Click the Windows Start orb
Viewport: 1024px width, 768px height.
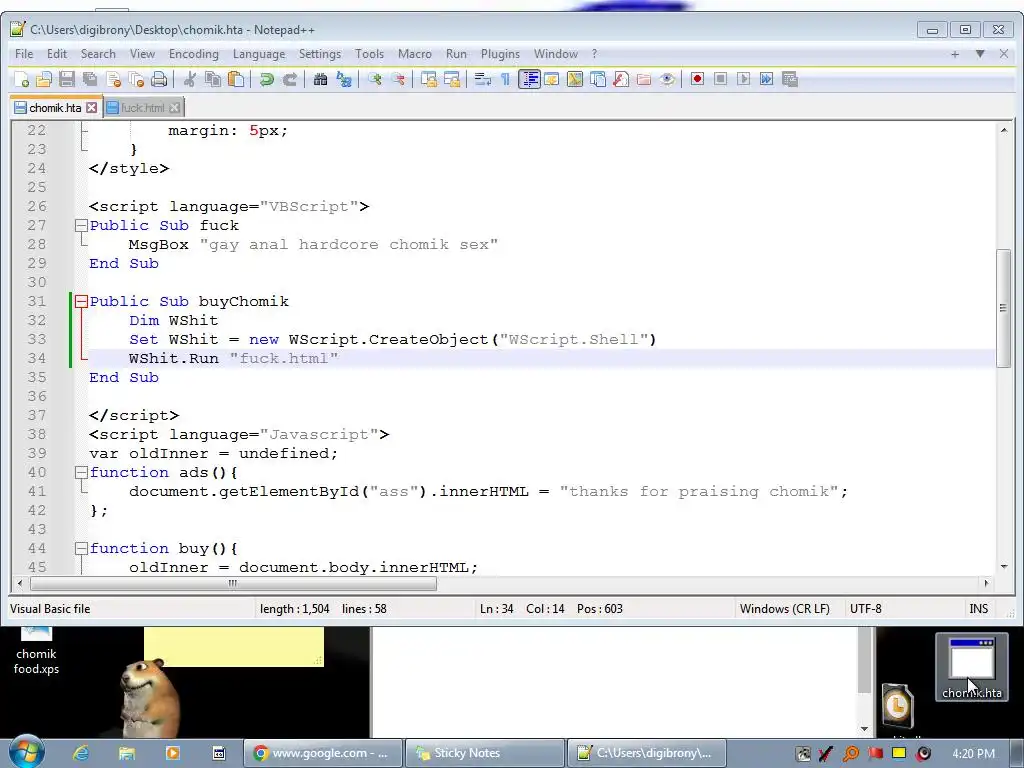[27, 752]
